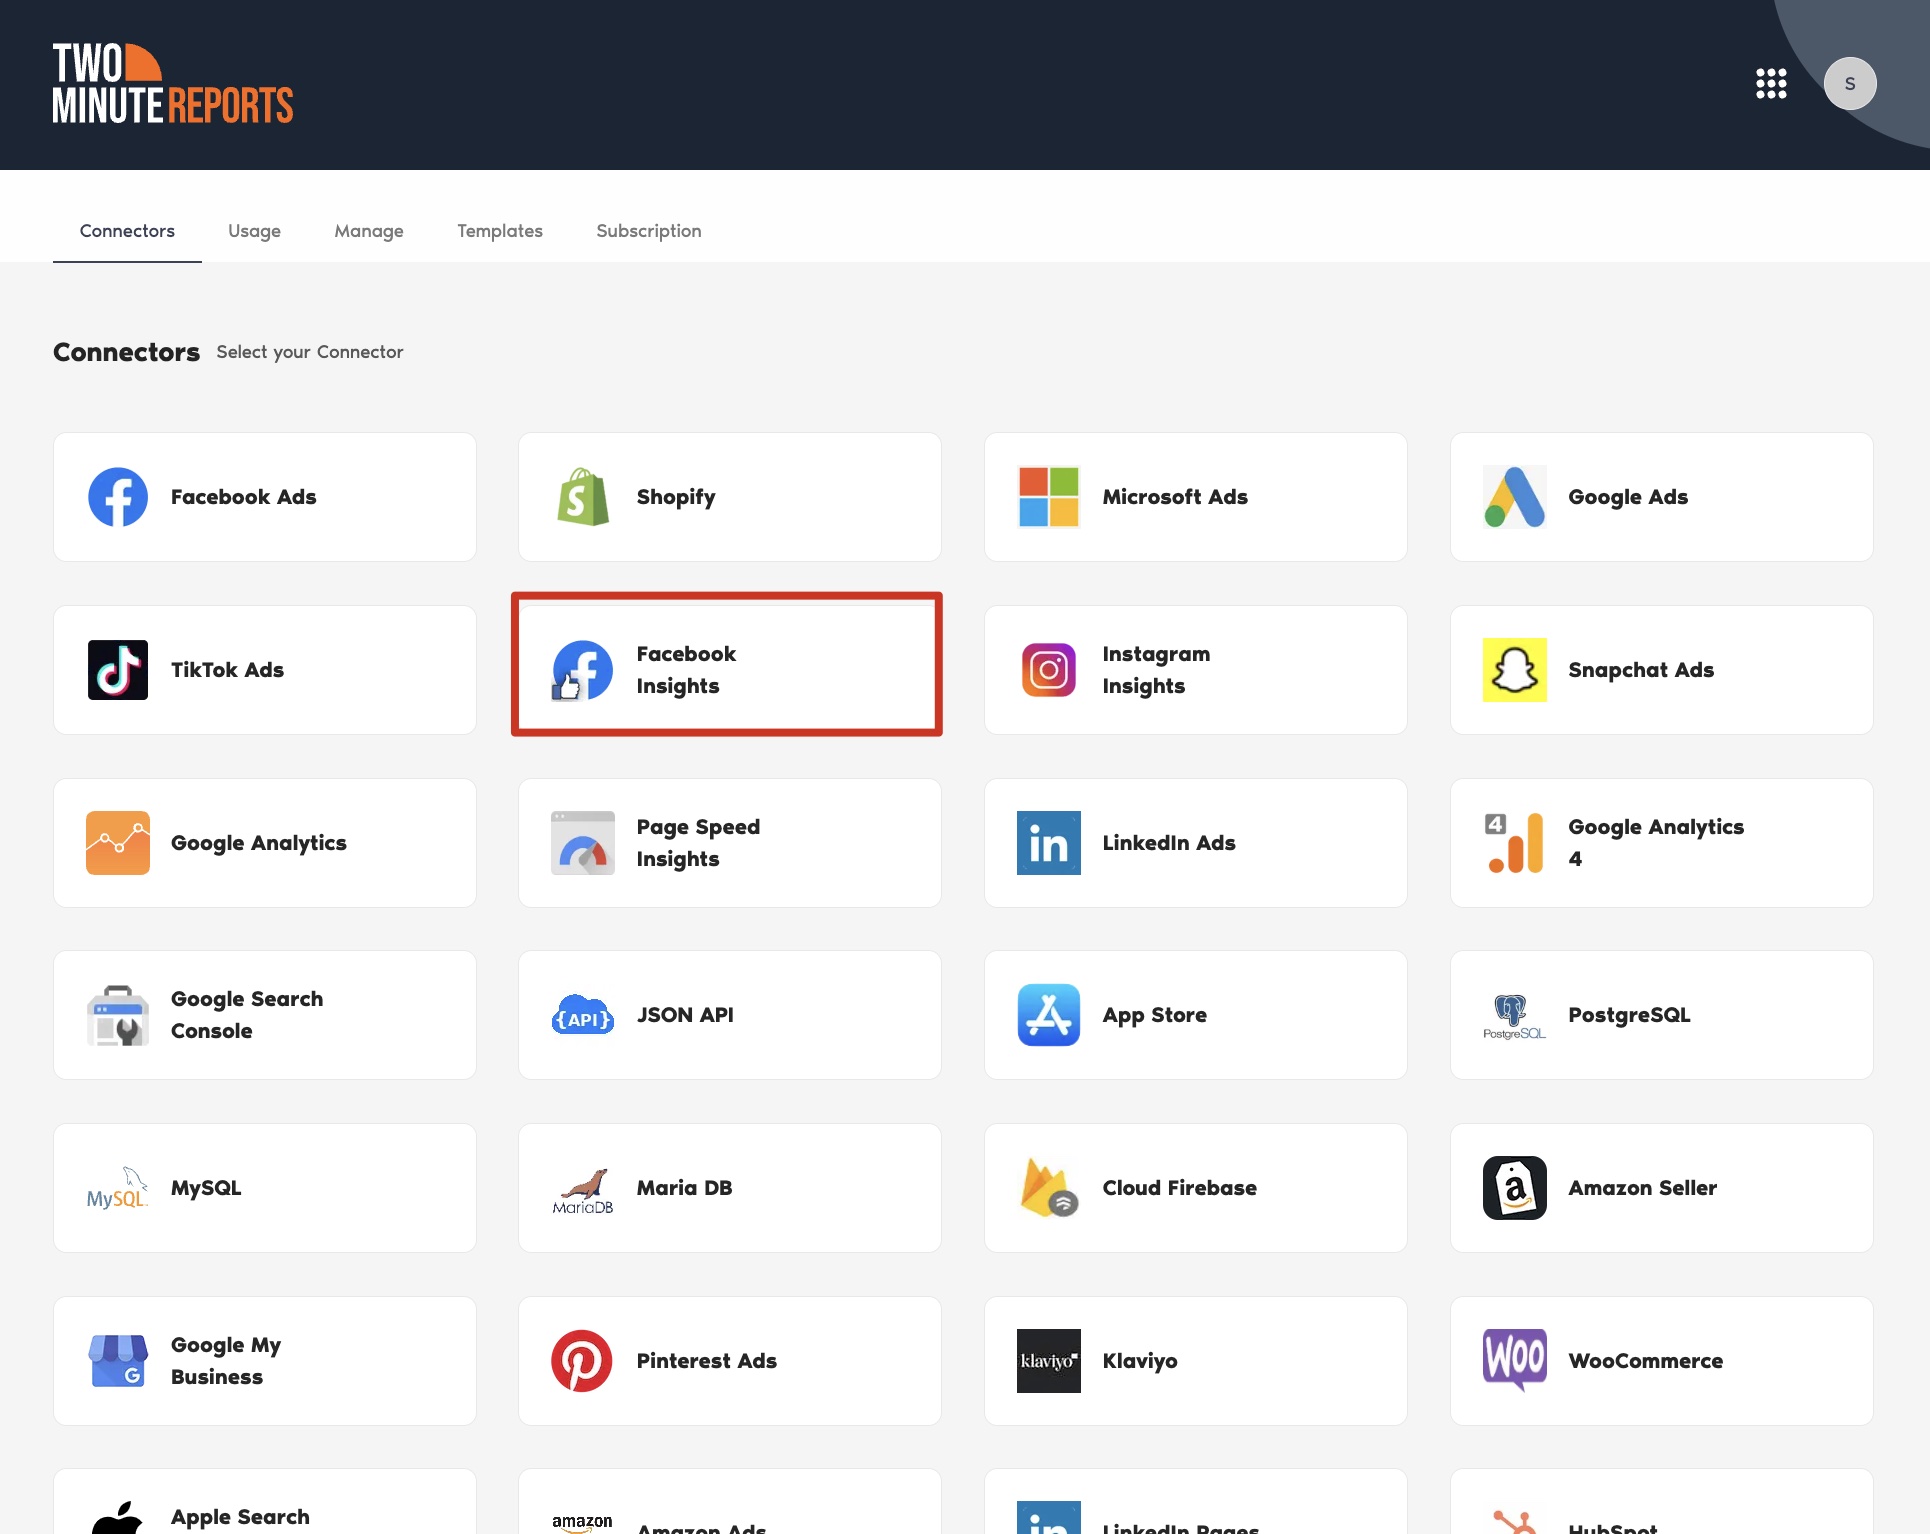The width and height of the screenshot is (1930, 1534).
Task: Open the apps grid menu icon
Action: pos(1771,84)
